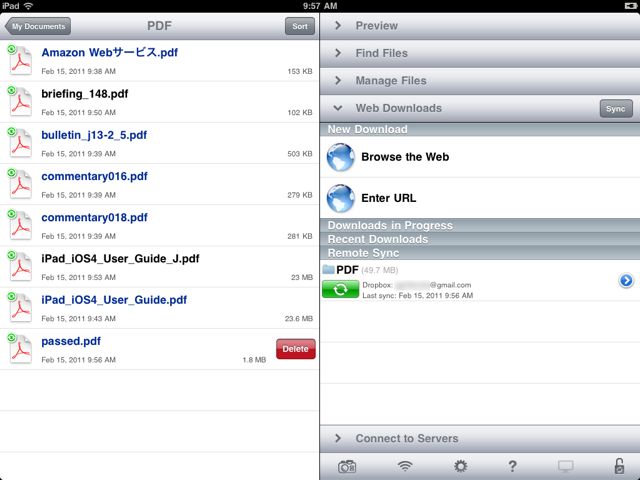Open settings via the gear icon
Screen dimensions: 640x480
[x=460, y=466]
